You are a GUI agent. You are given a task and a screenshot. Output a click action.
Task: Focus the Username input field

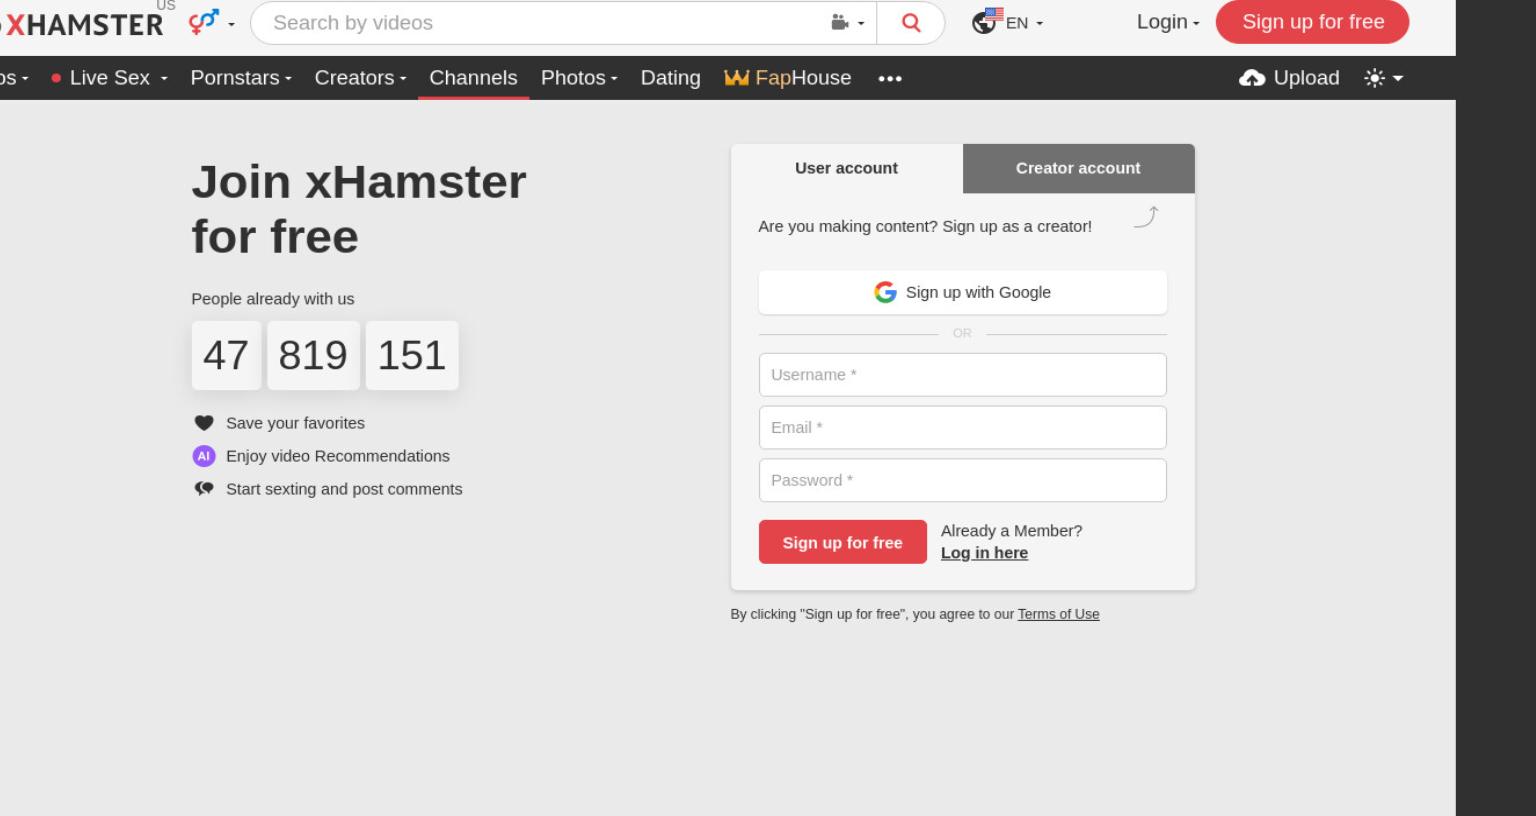[962, 375]
